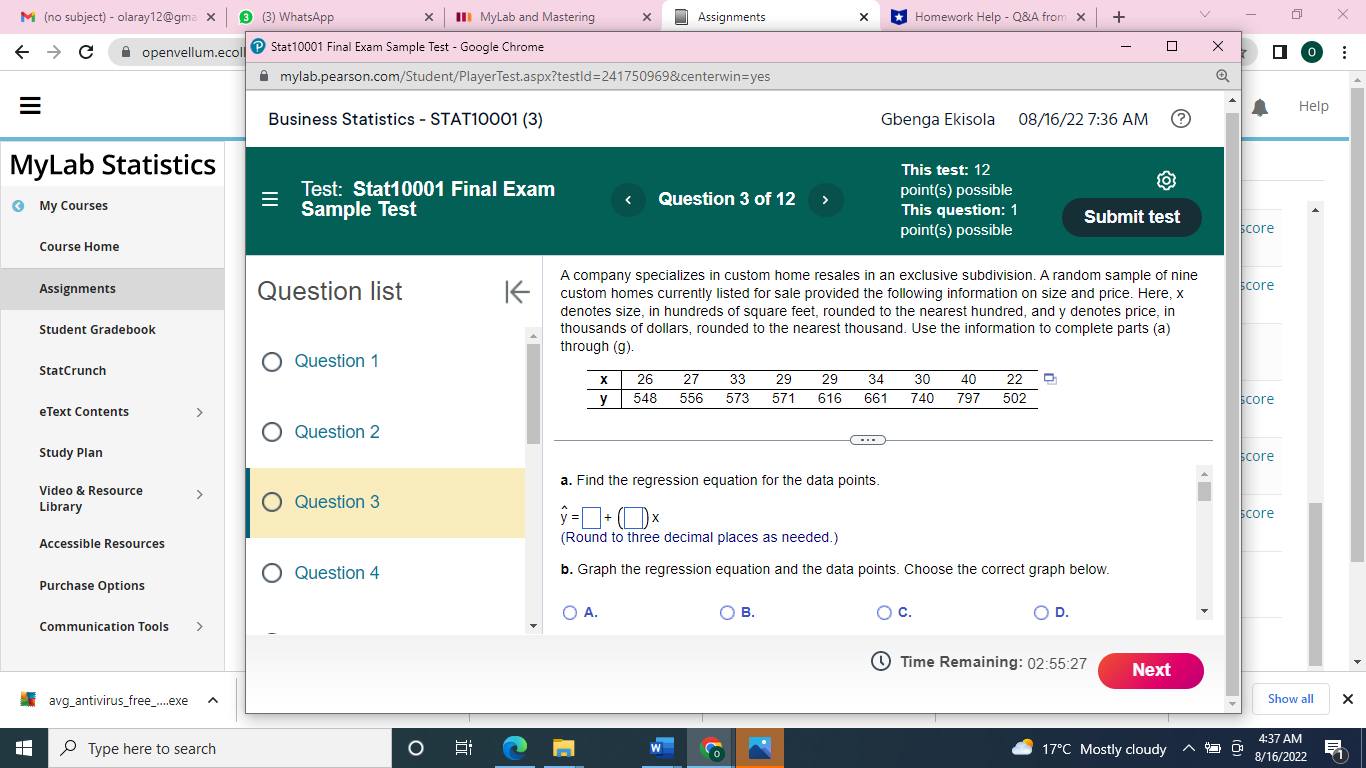Viewport: 1366px width, 768px height.
Task: Open the test settings gear icon
Action: click(1165, 180)
